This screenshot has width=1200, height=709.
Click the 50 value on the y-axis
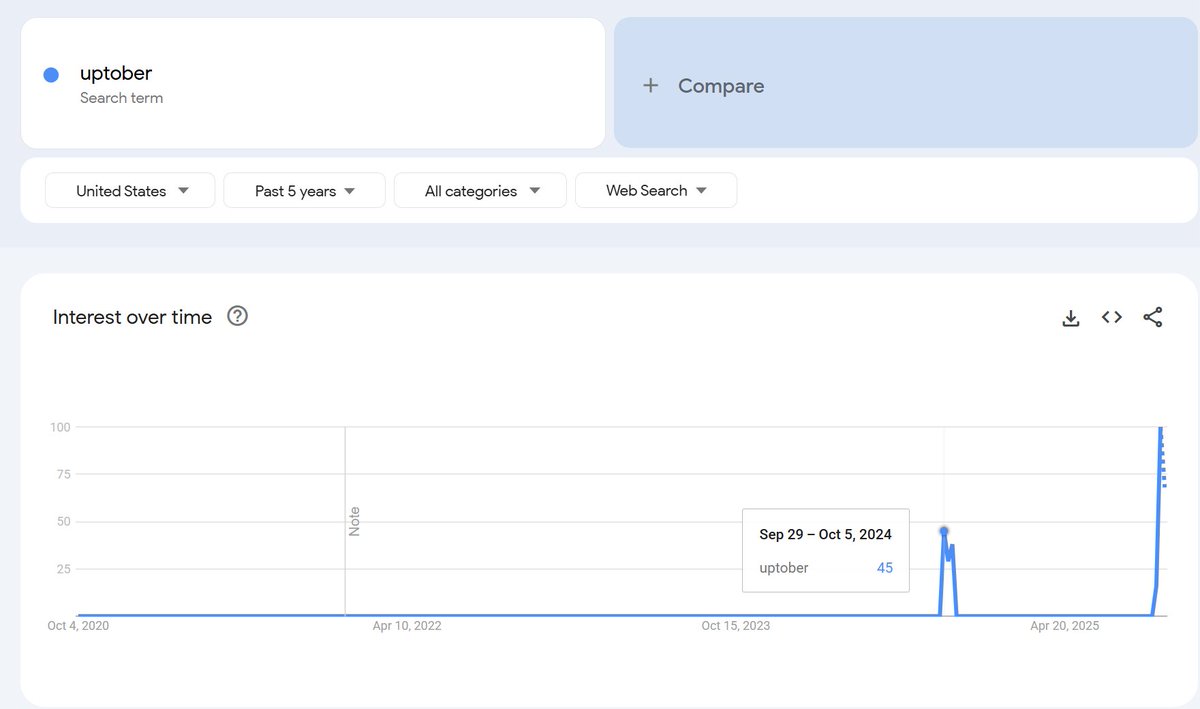point(63,522)
